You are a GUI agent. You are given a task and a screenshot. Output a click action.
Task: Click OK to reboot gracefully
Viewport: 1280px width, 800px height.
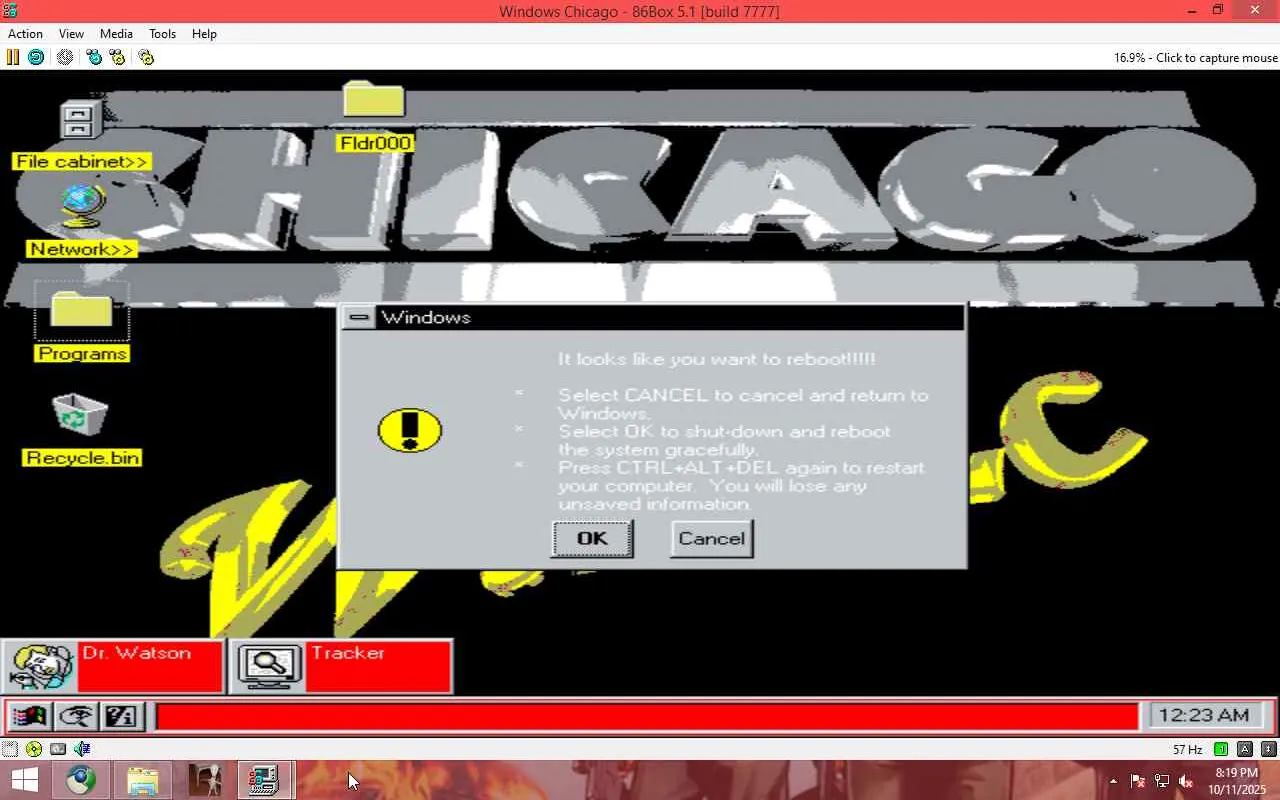[x=592, y=538]
